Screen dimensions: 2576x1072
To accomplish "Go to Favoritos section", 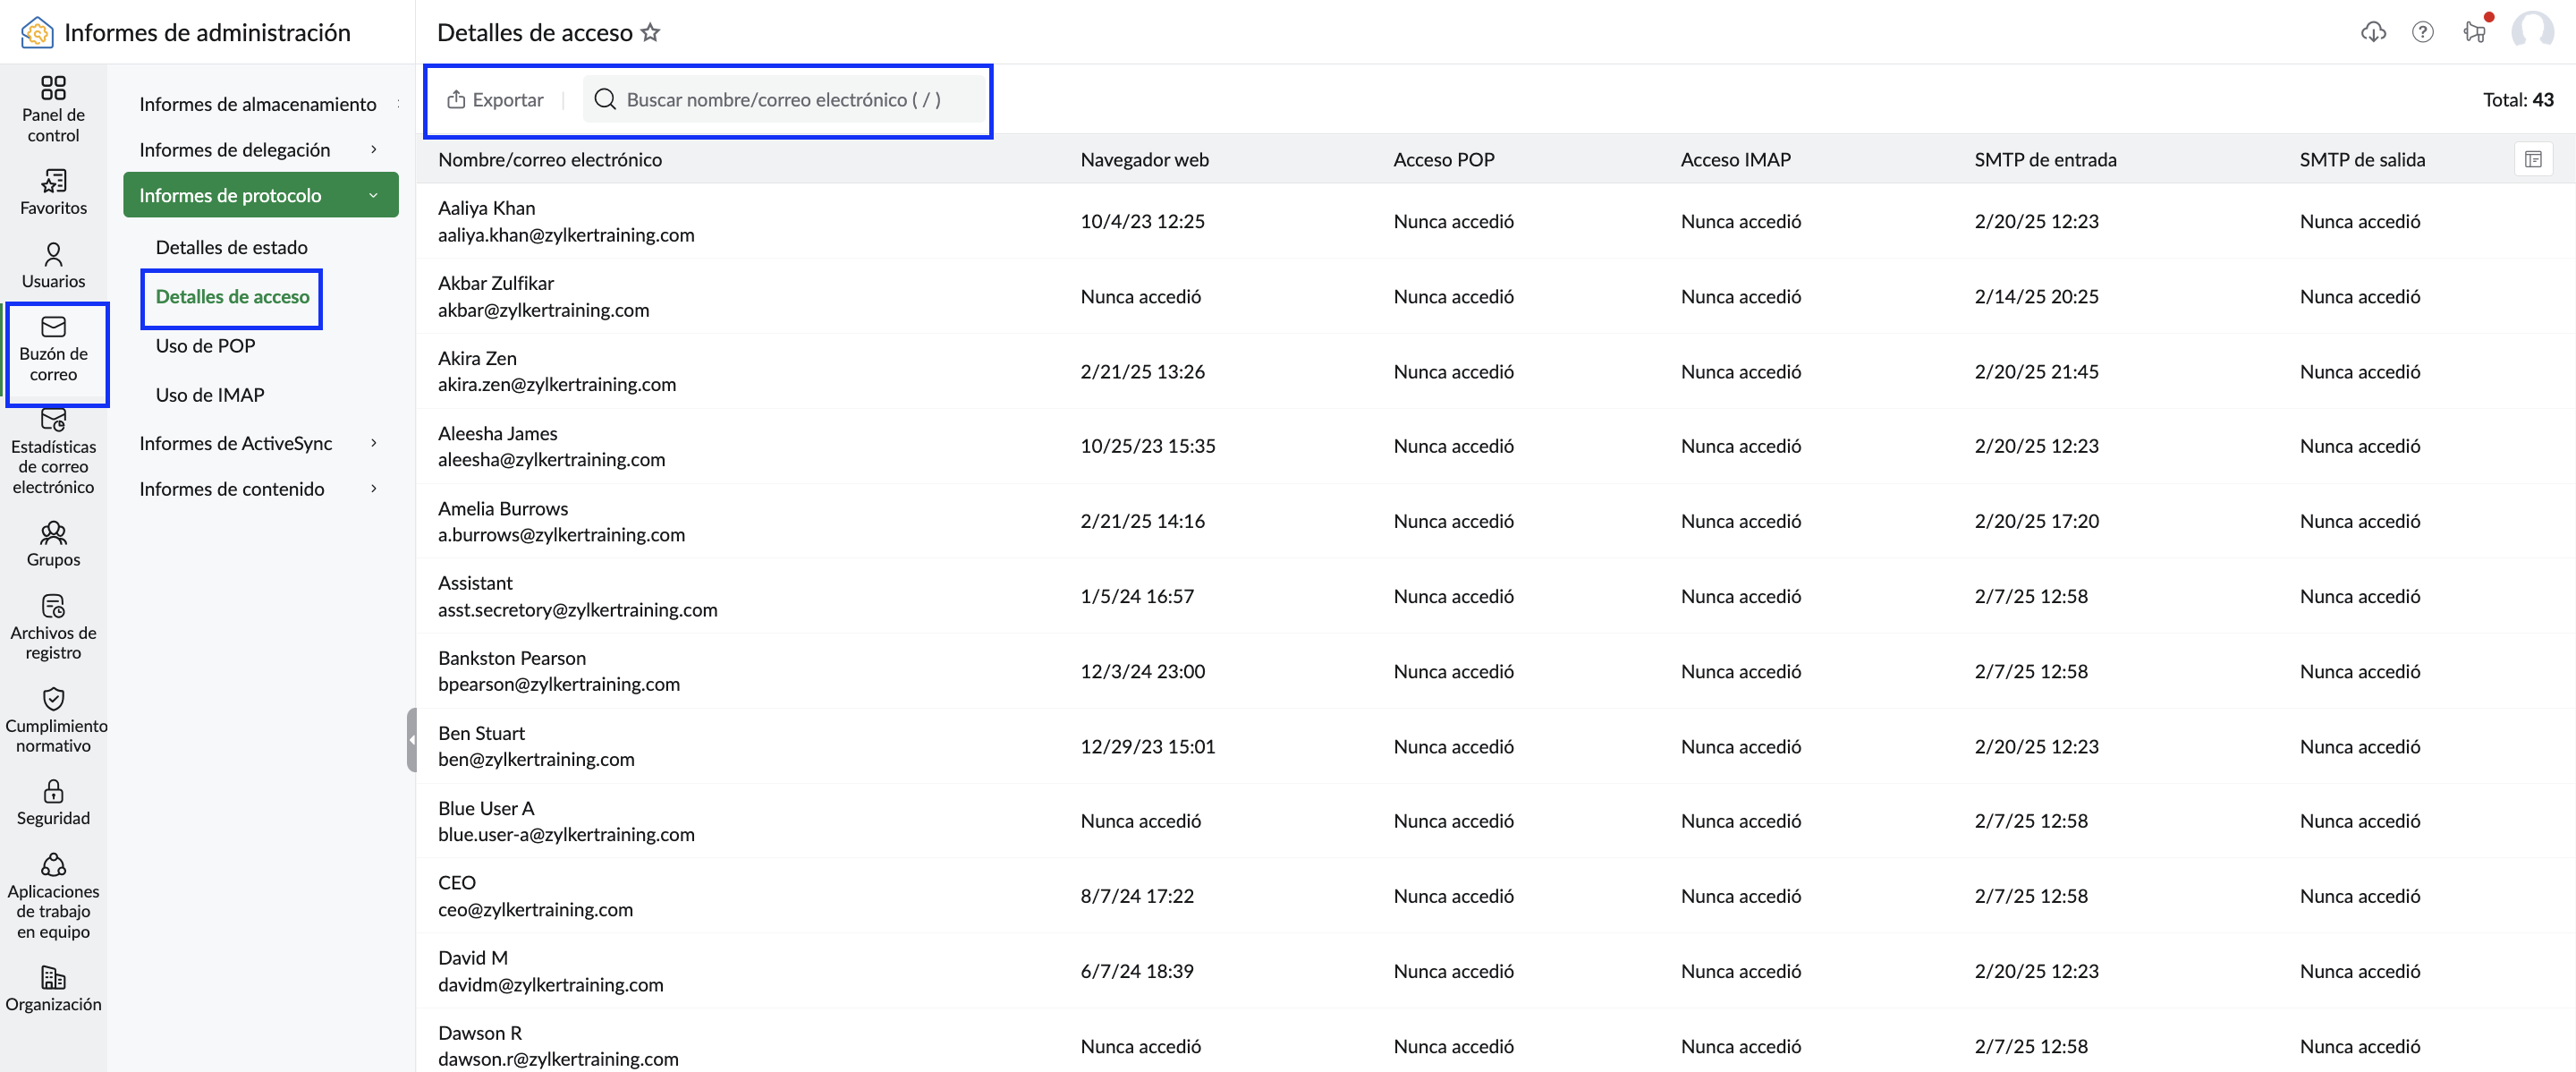I will (53, 193).
